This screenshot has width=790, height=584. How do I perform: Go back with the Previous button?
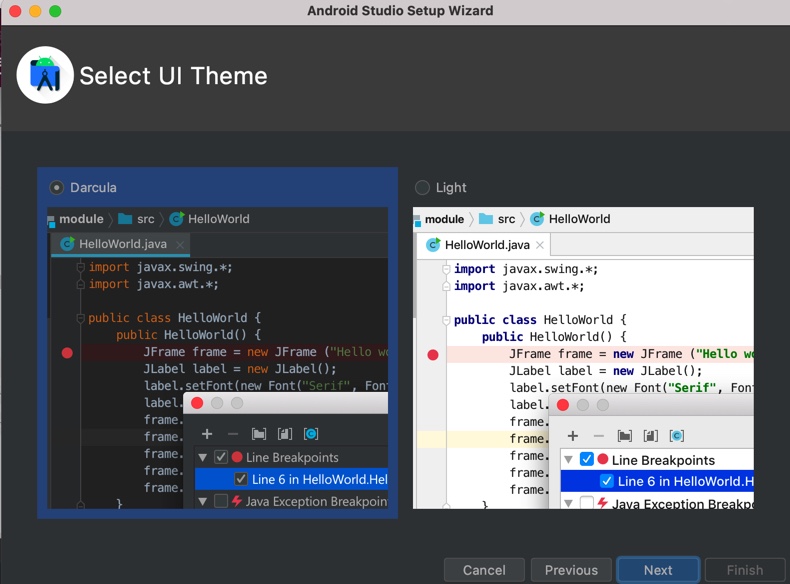571,570
